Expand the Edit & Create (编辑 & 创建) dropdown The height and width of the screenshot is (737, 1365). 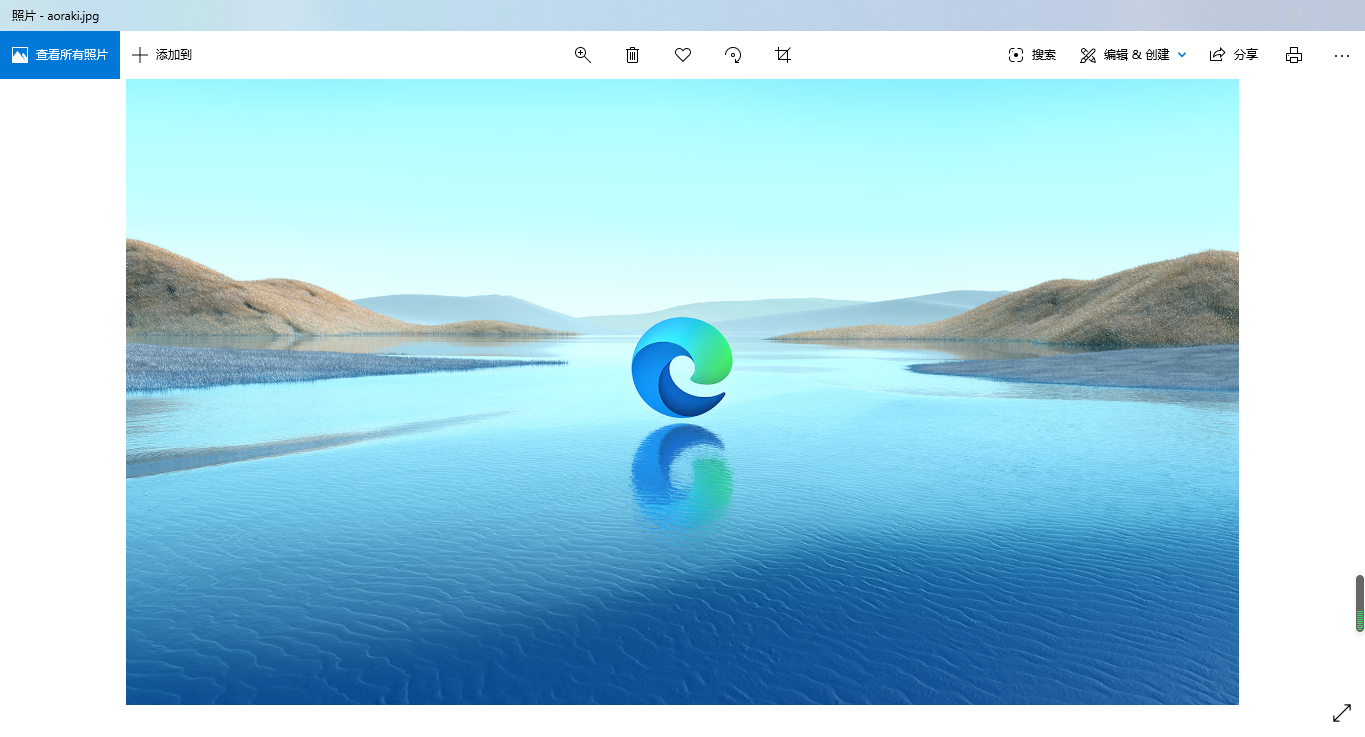[1133, 55]
